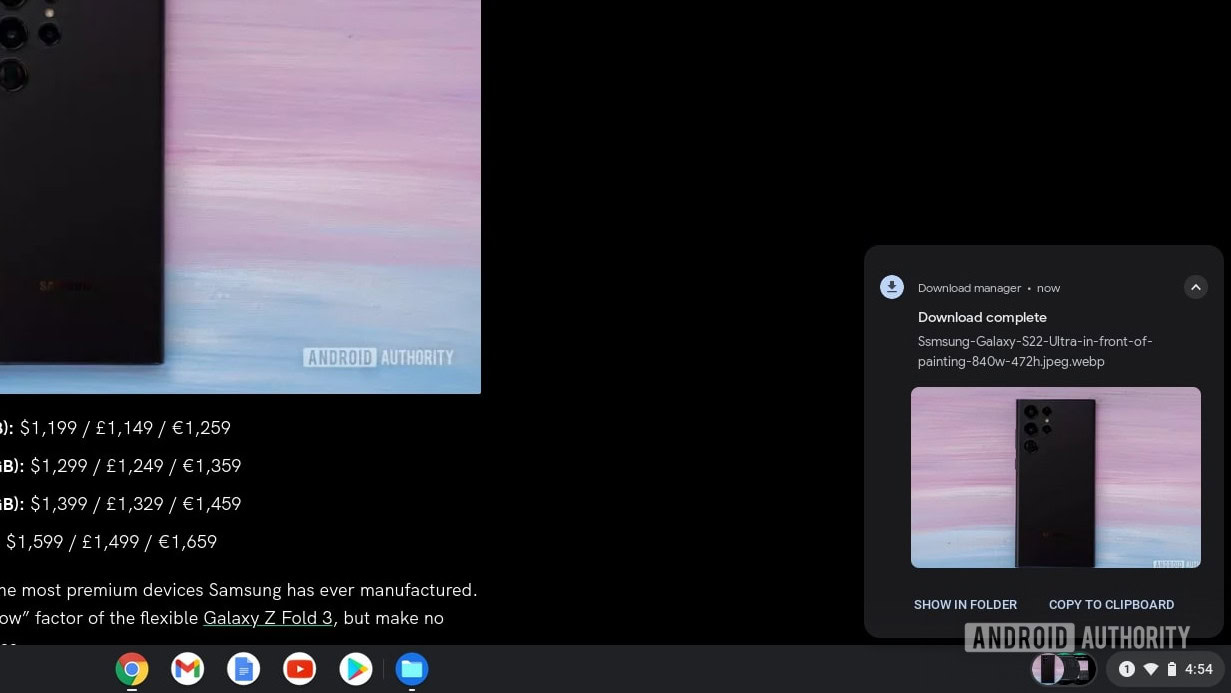This screenshot has width=1231, height=693.
Task: Open notification count badge in tray
Action: pyautogui.click(x=1127, y=669)
